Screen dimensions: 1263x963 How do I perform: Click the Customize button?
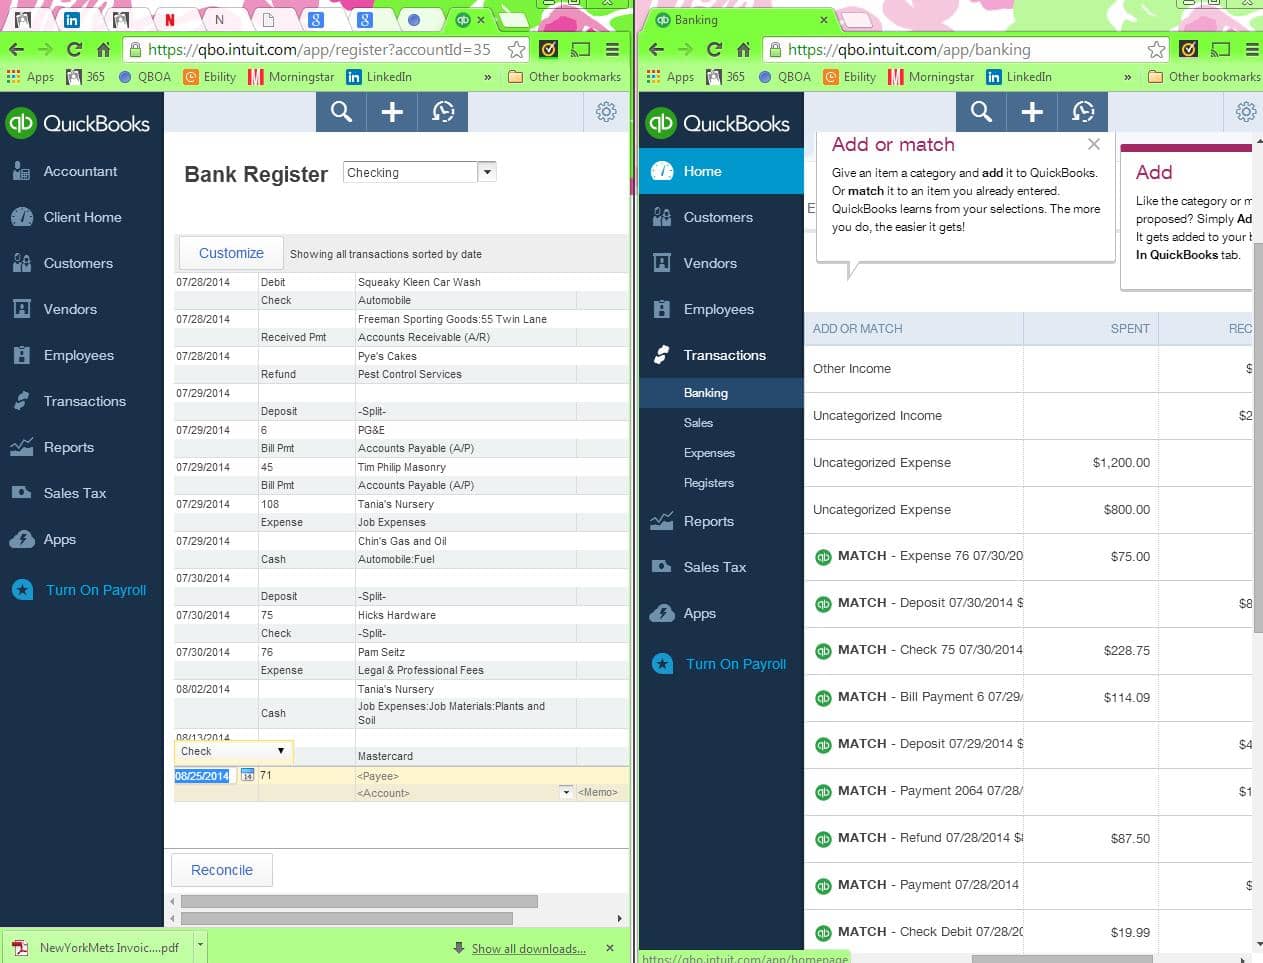231,253
